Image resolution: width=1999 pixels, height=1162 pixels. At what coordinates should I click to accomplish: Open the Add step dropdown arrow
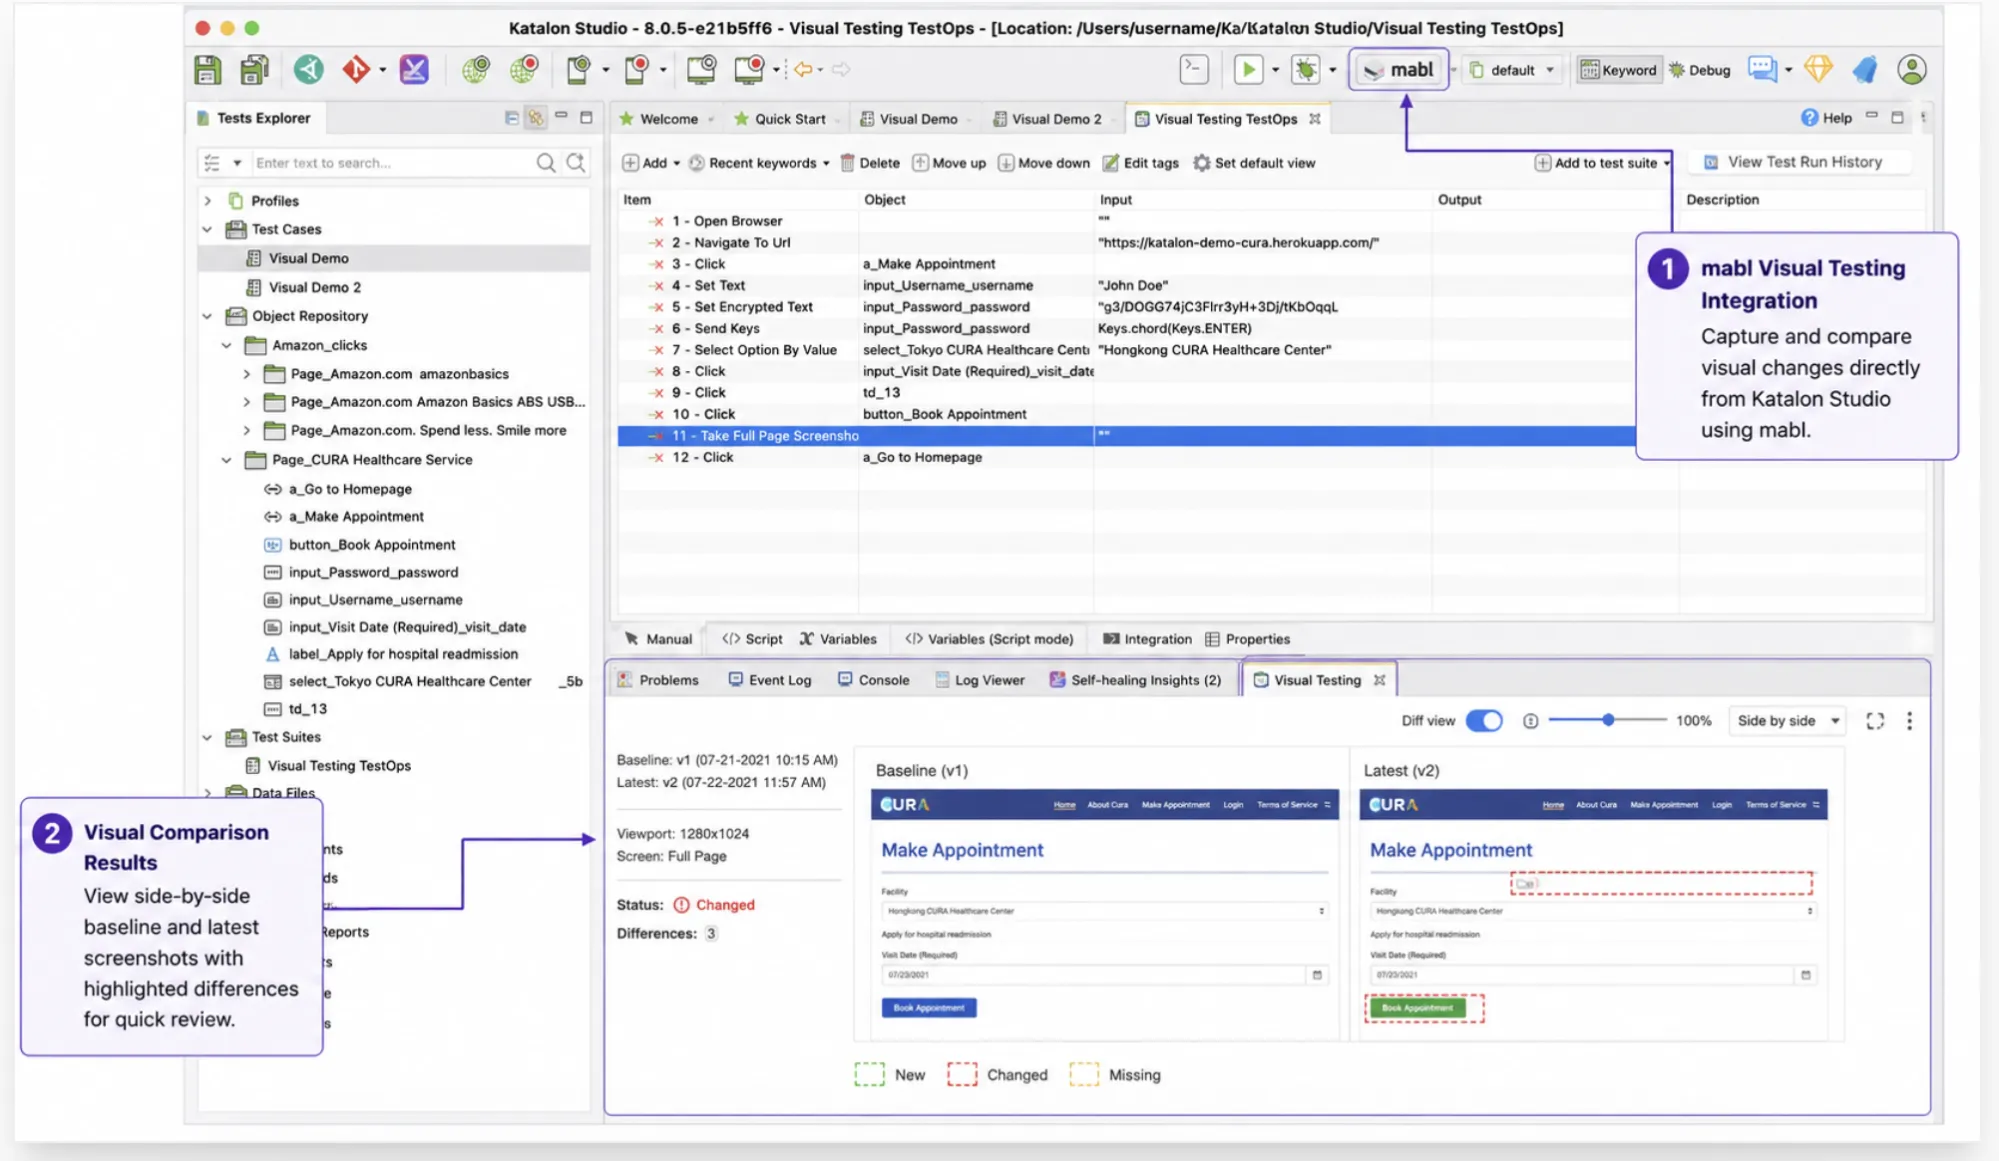click(x=677, y=163)
